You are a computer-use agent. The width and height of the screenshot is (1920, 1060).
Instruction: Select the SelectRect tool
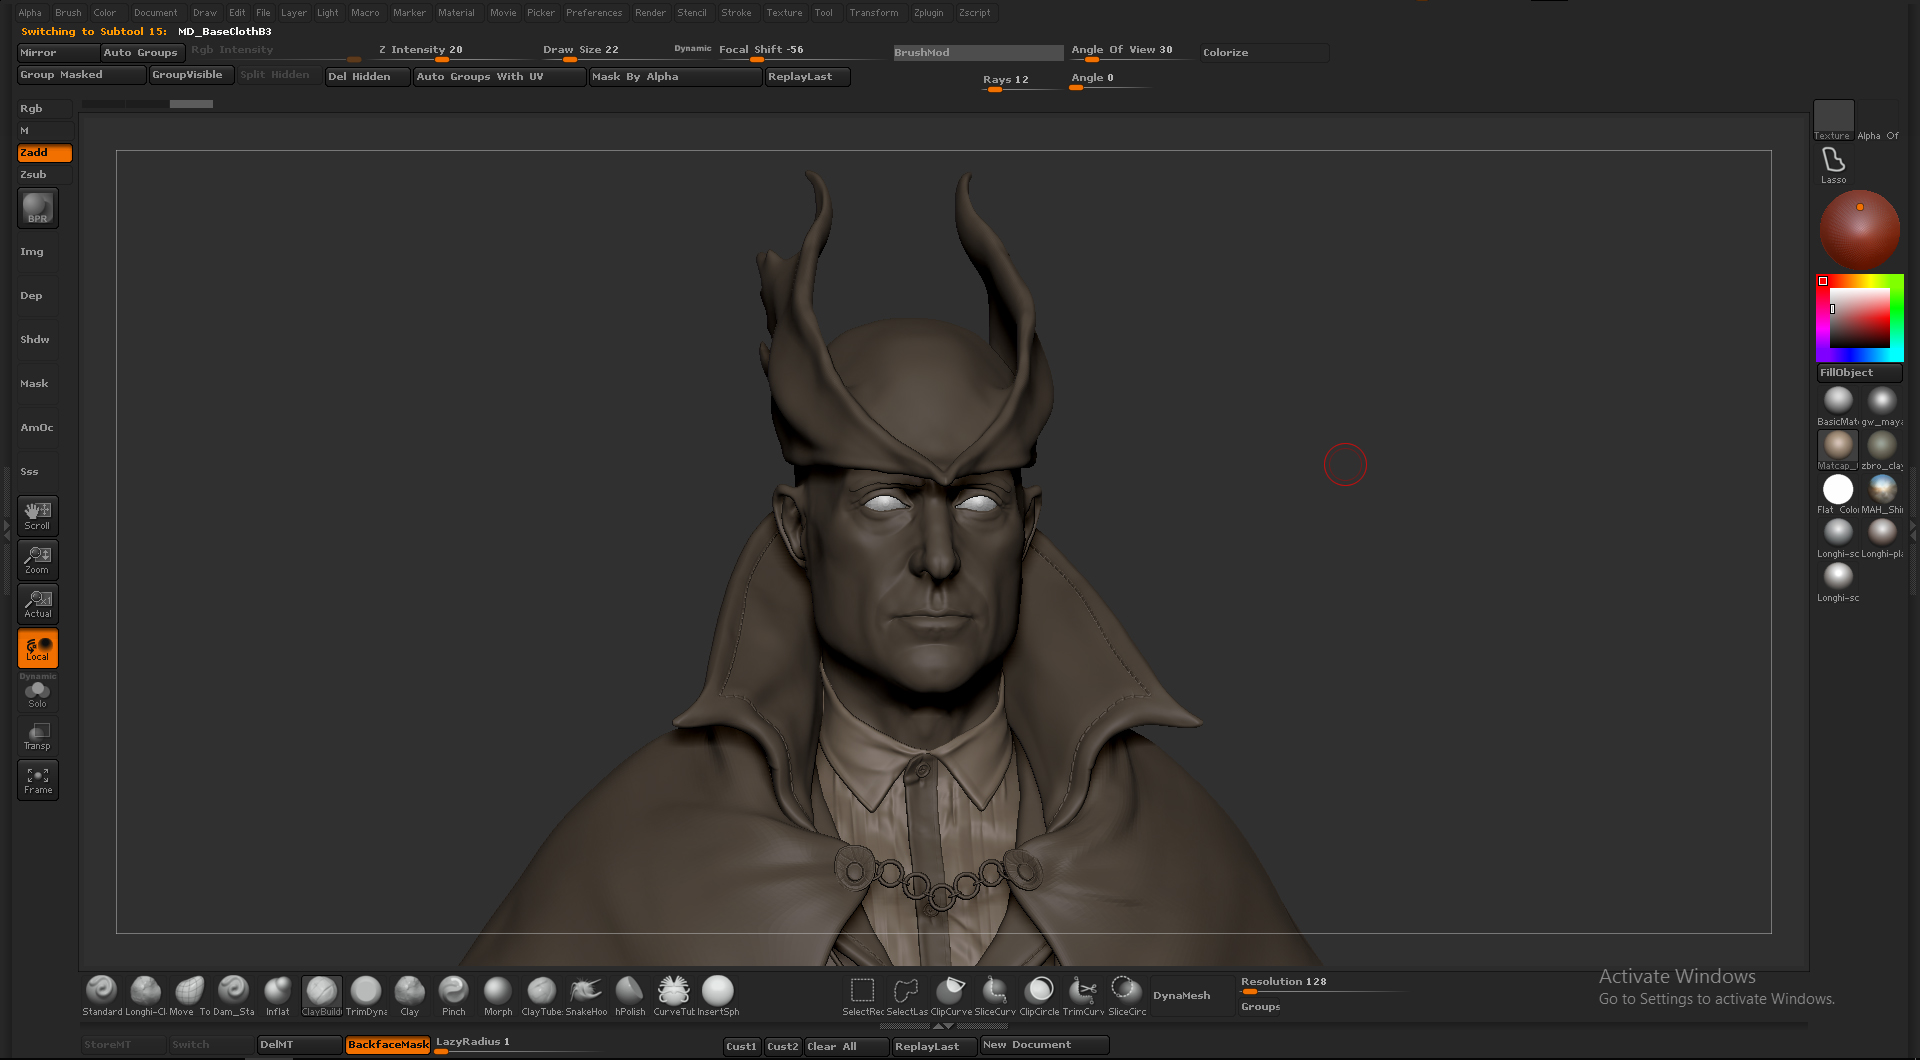pyautogui.click(x=863, y=996)
